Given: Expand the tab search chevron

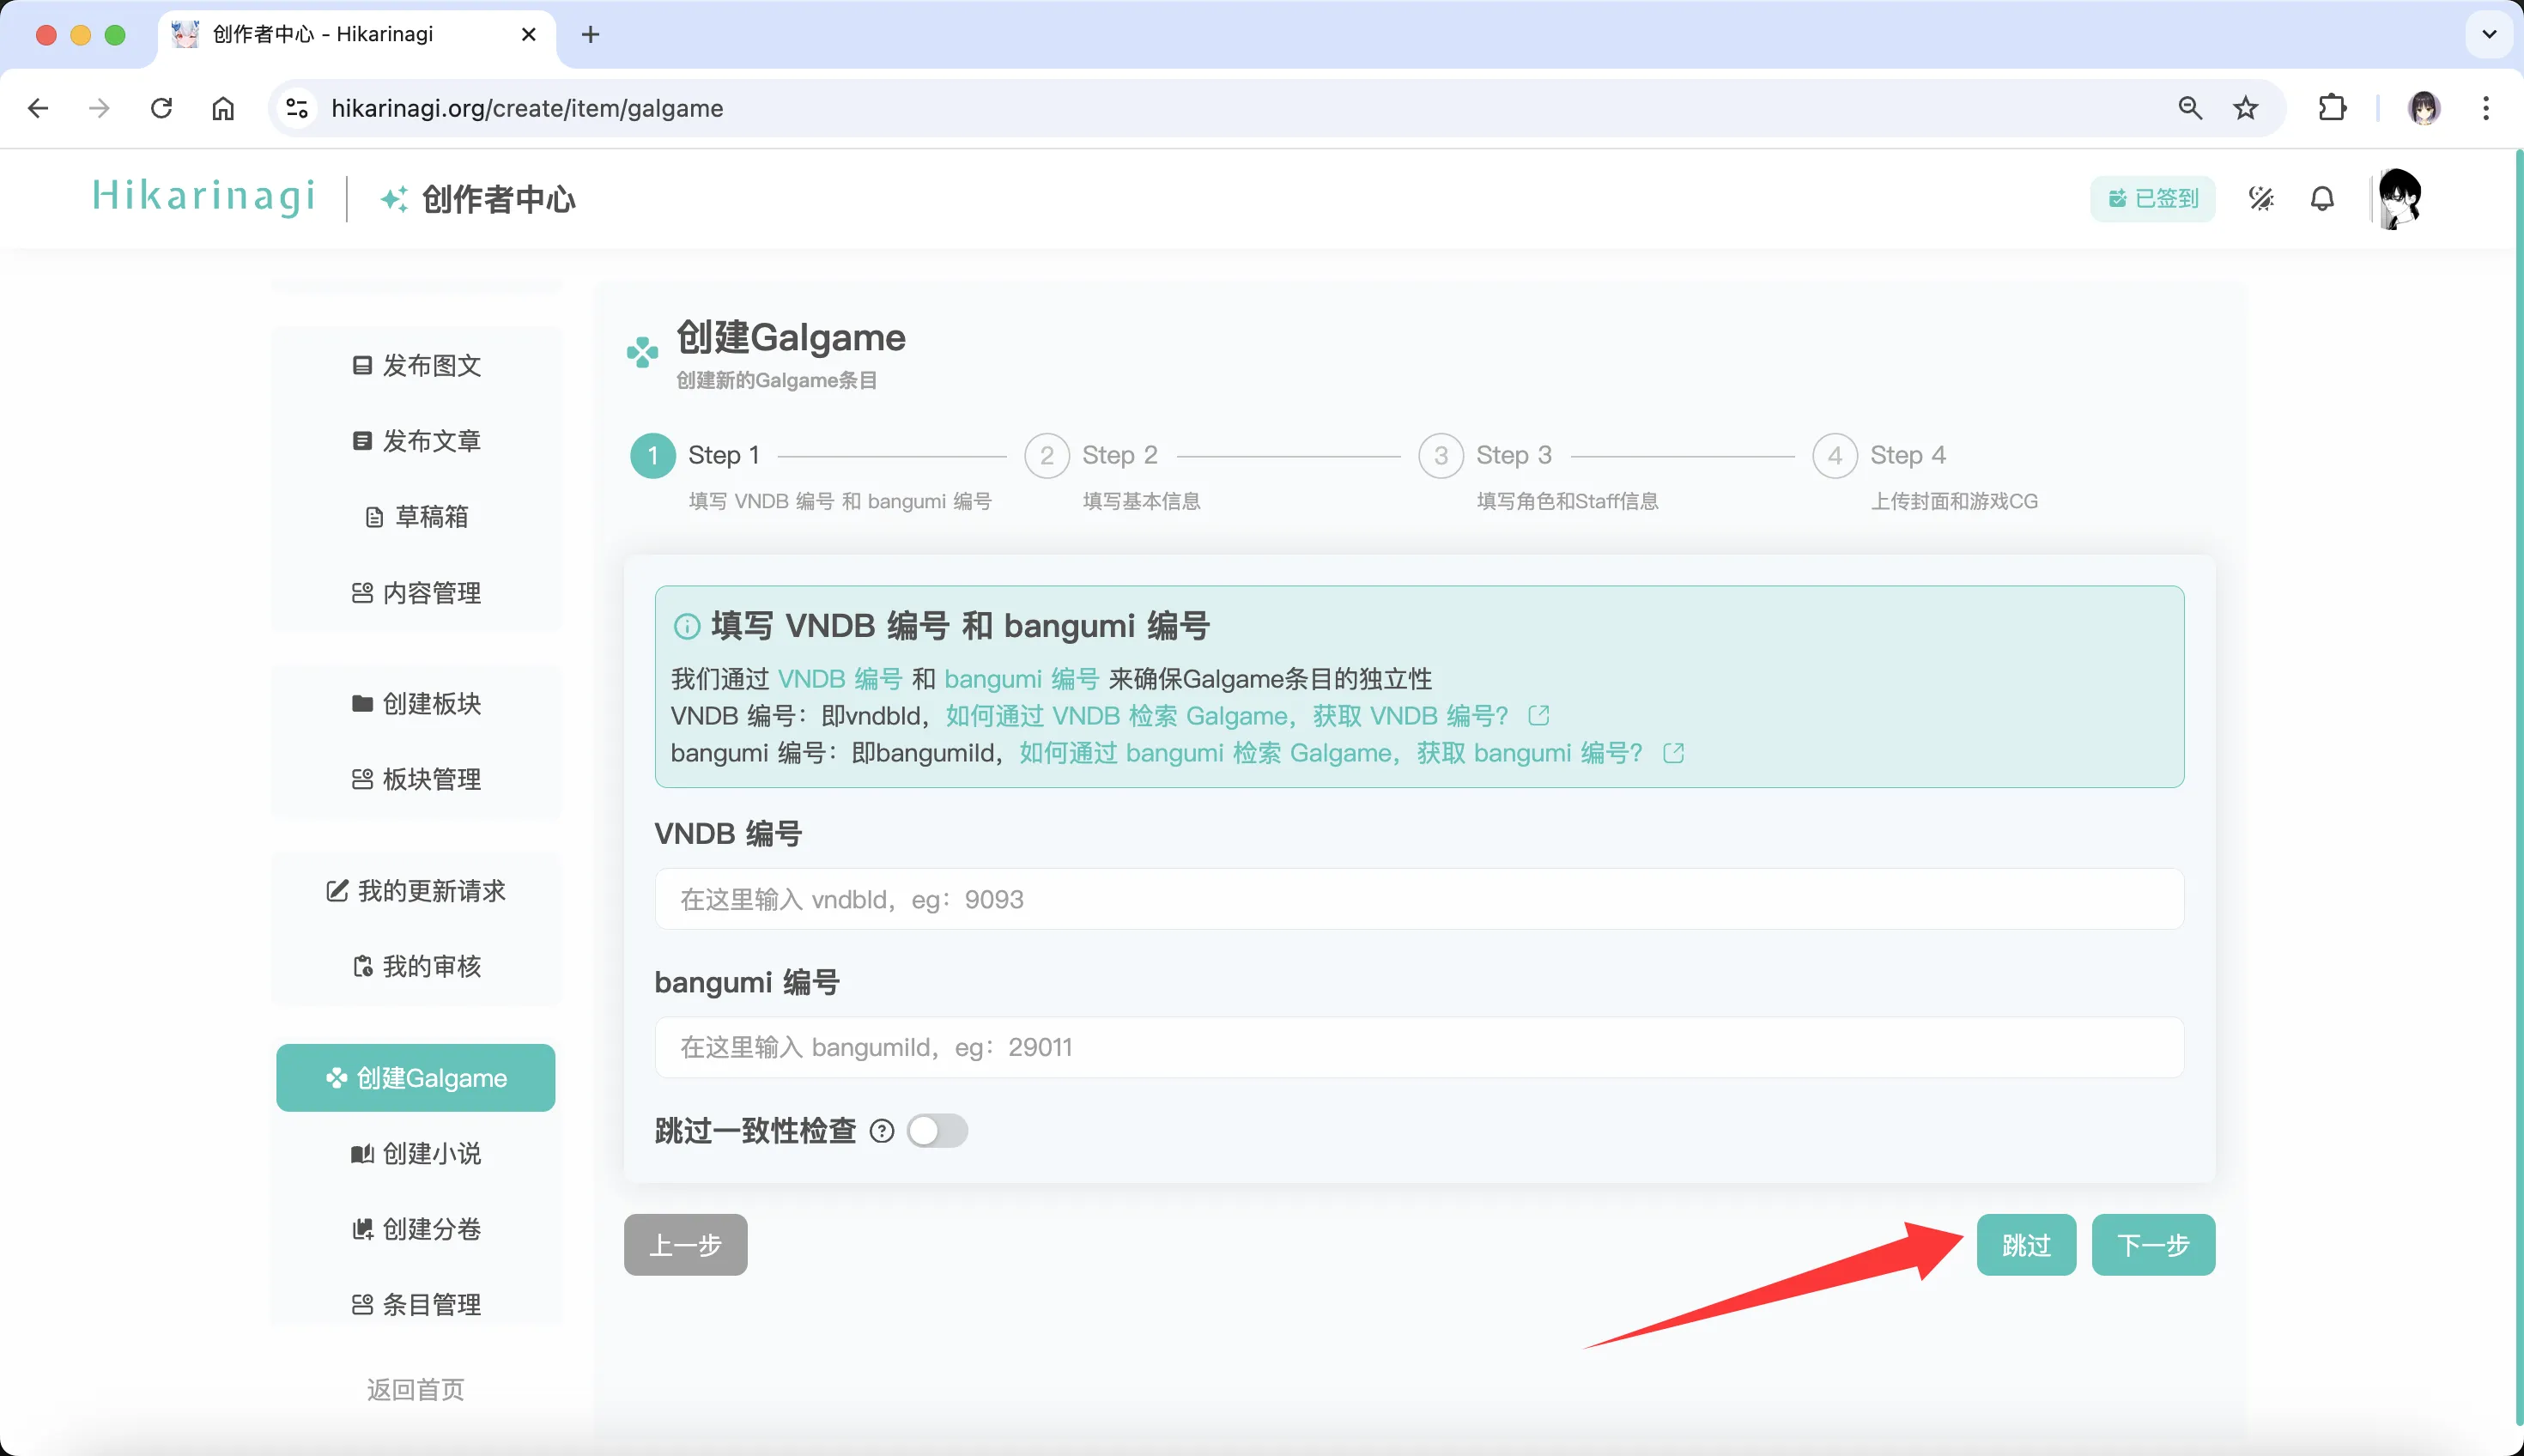Looking at the screenshot, I should coord(2489,35).
